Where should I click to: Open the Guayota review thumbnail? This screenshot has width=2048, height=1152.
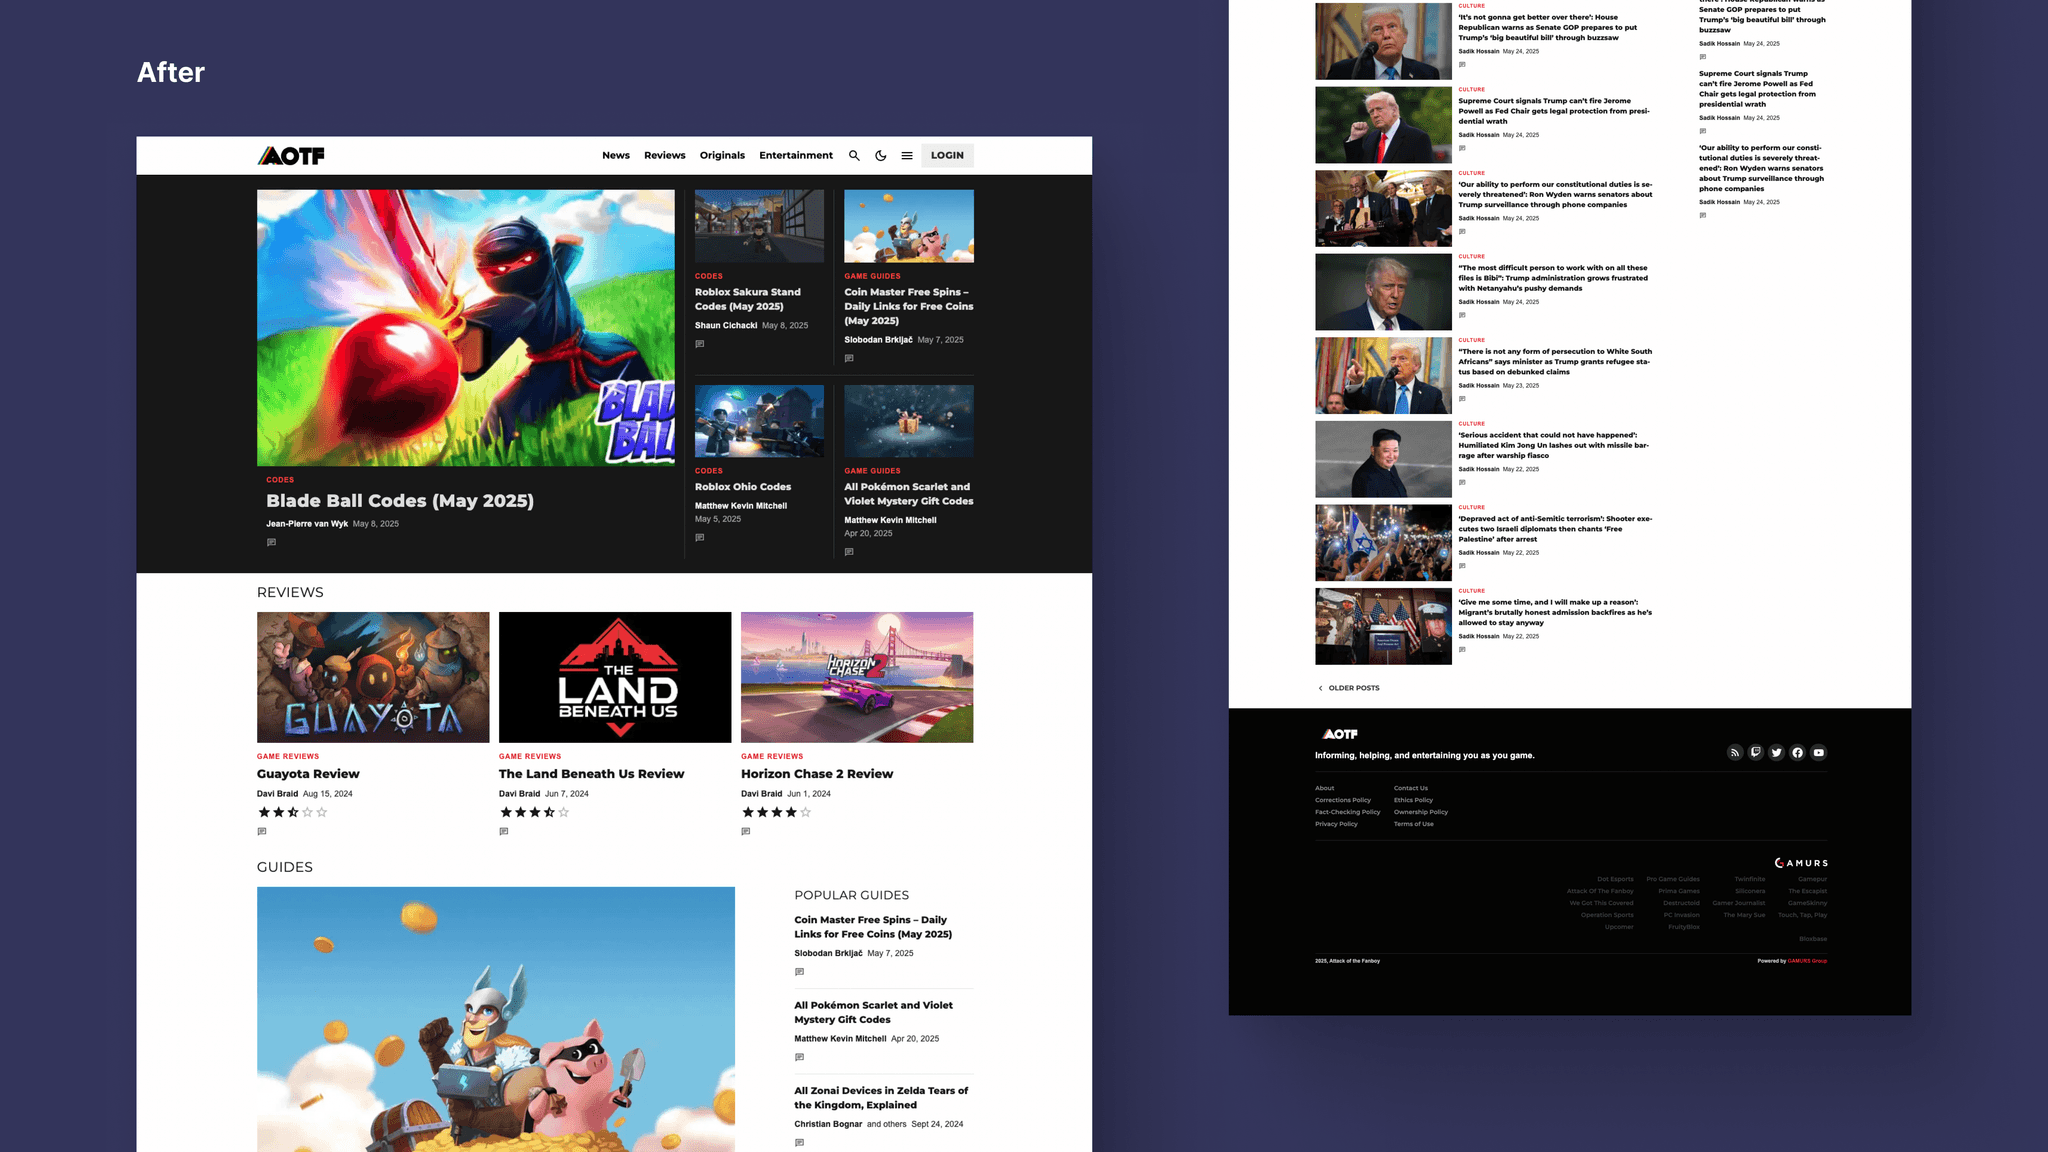373,677
